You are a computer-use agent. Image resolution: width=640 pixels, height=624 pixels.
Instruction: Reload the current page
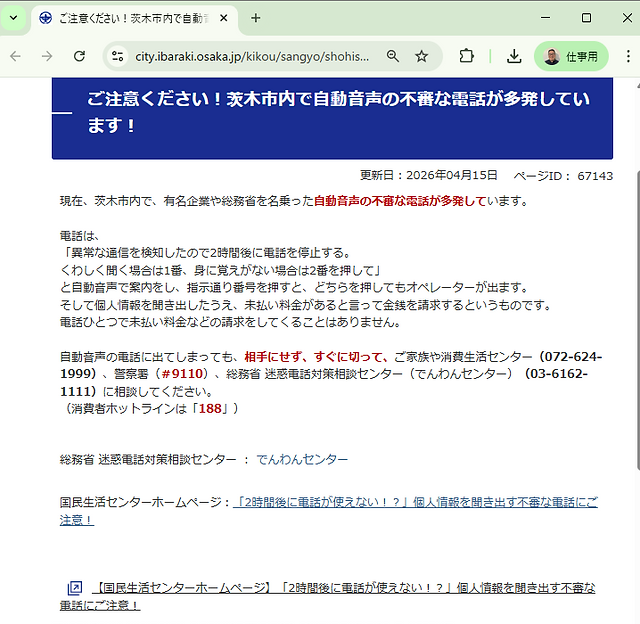[79, 56]
